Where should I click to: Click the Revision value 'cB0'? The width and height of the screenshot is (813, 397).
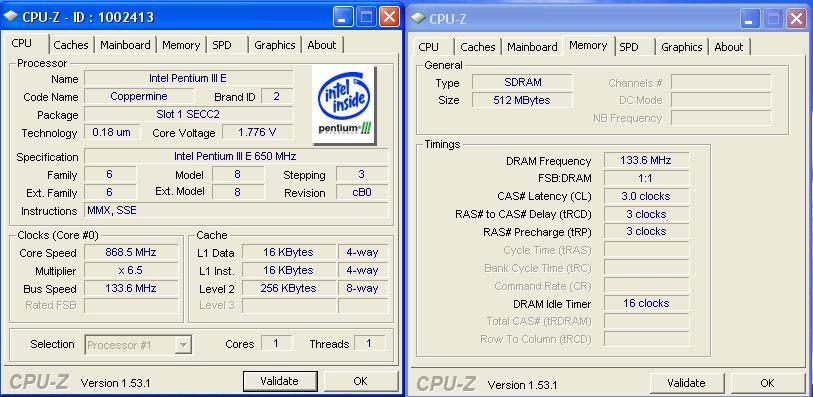[362, 192]
